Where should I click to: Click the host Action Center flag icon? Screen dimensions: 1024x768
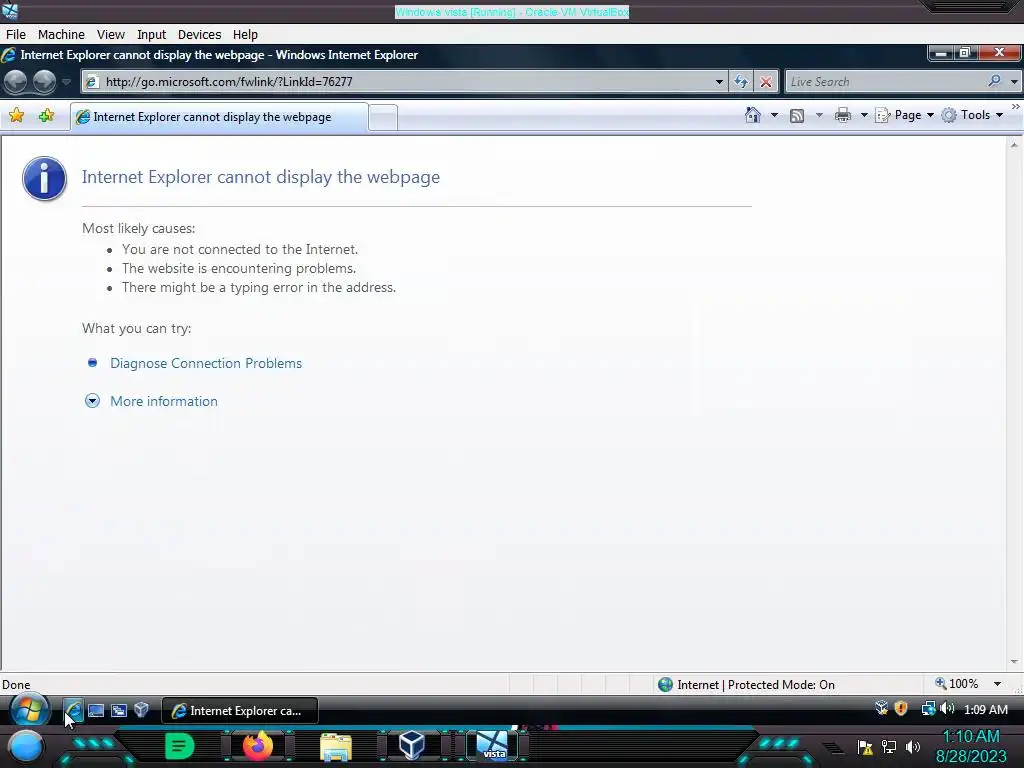[x=865, y=747]
